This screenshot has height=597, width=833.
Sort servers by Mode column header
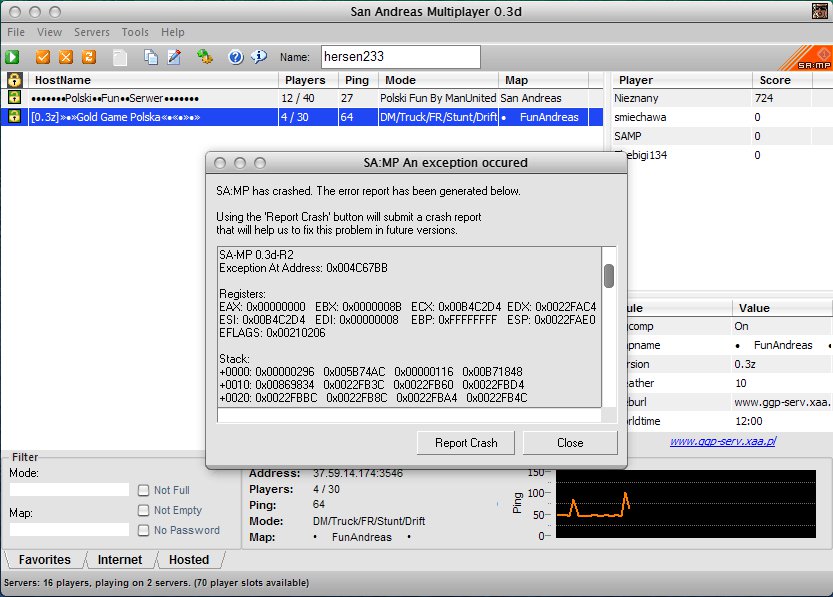pyautogui.click(x=438, y=80)
